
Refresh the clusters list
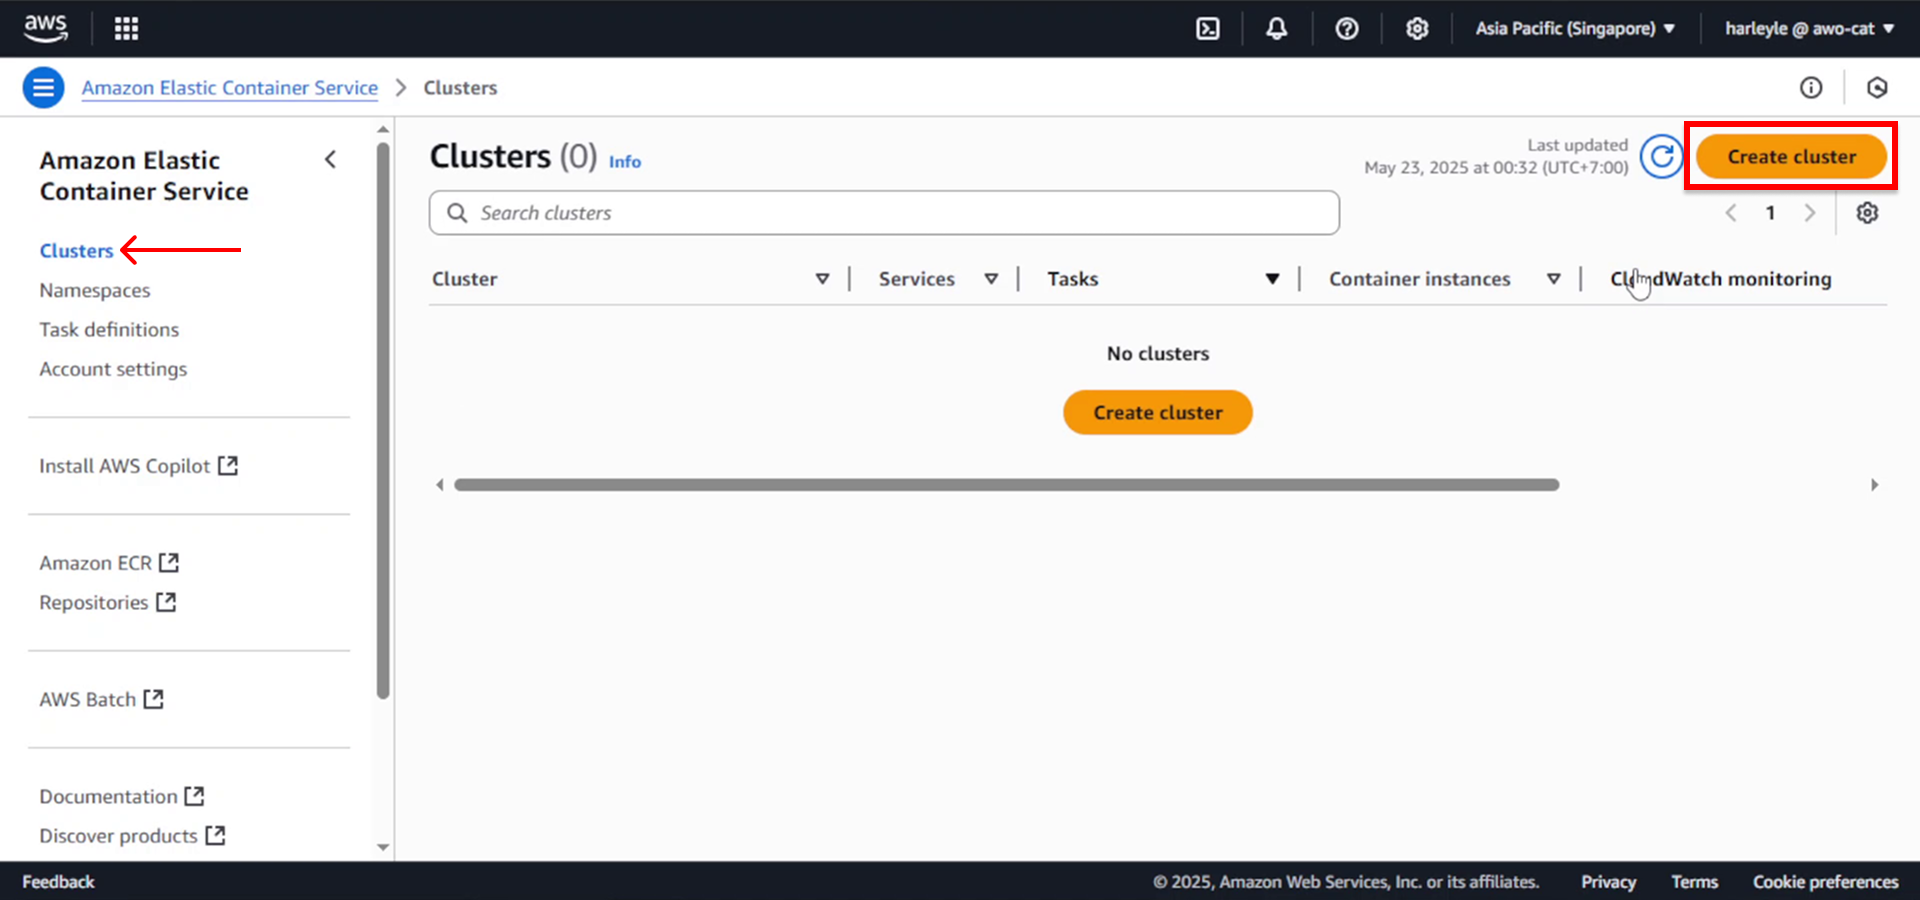click(1661, 157)
